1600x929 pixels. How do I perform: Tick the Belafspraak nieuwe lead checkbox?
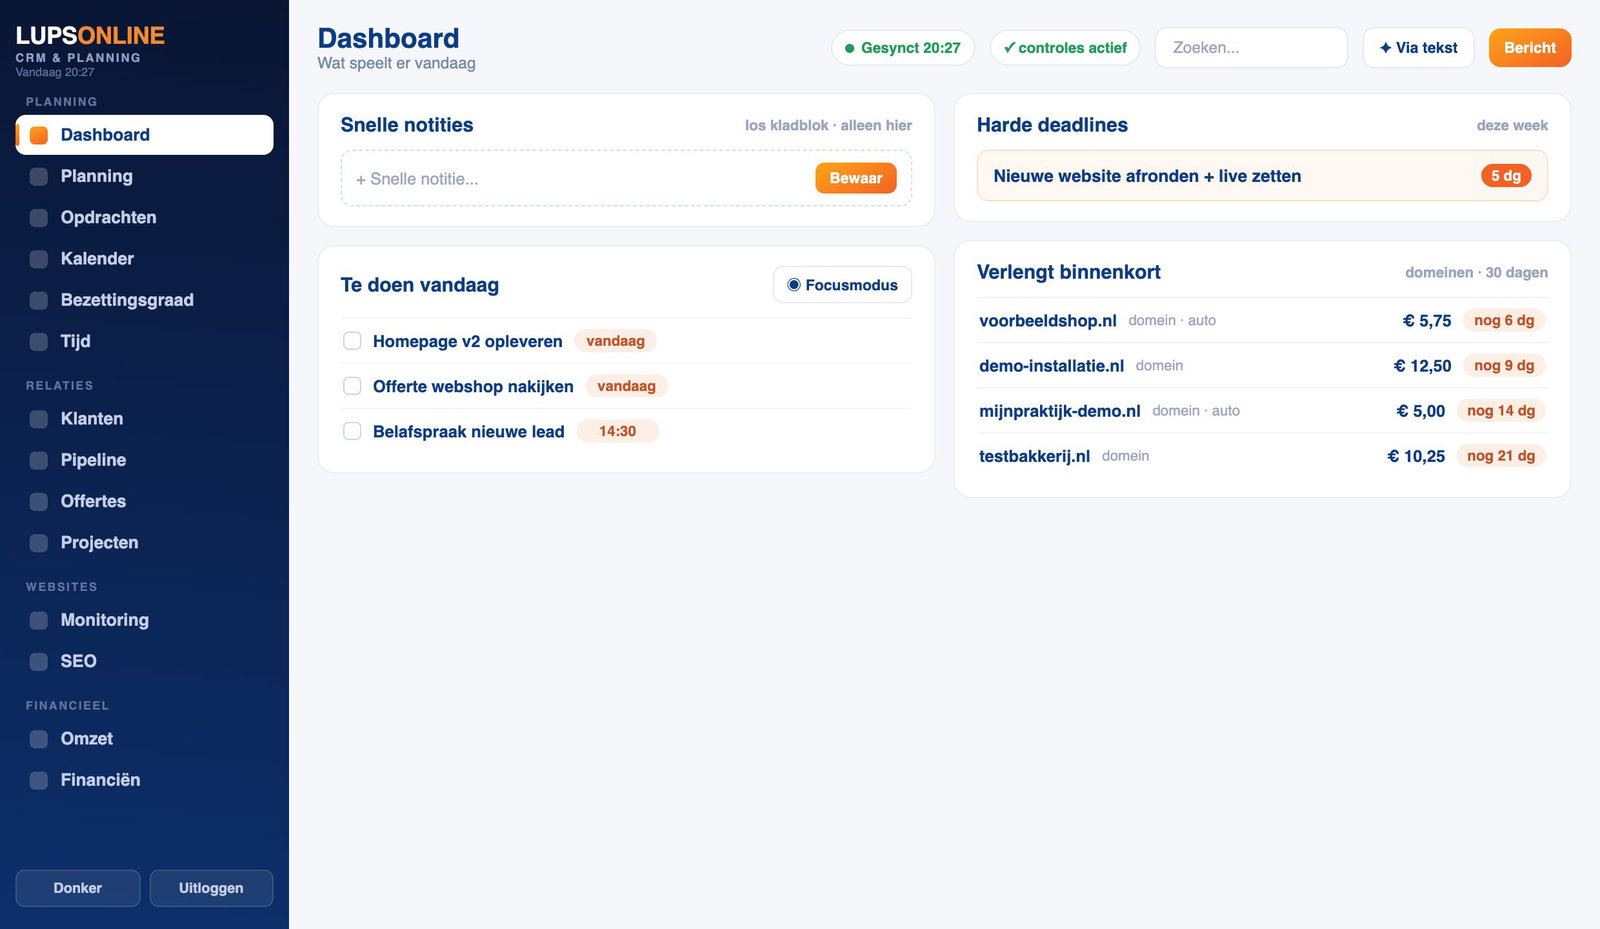click(x=352, y=431)
